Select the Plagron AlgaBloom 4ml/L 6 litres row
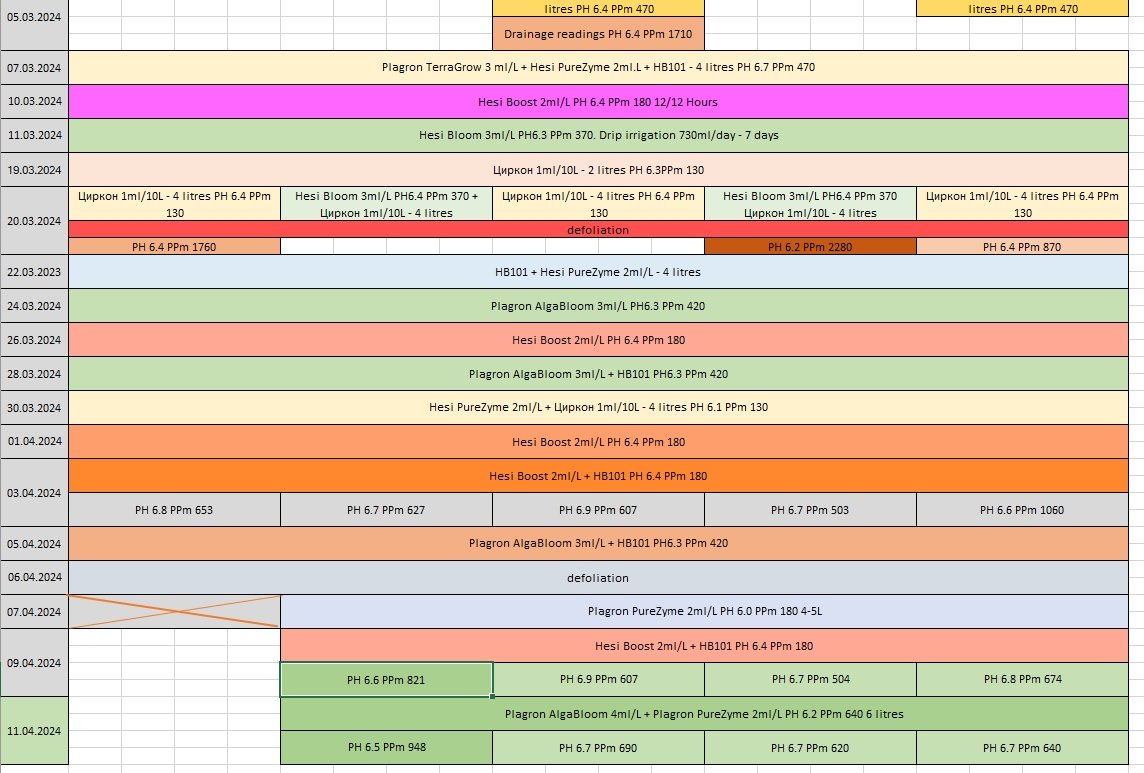 pyautogui.click(x=705, y=714)
